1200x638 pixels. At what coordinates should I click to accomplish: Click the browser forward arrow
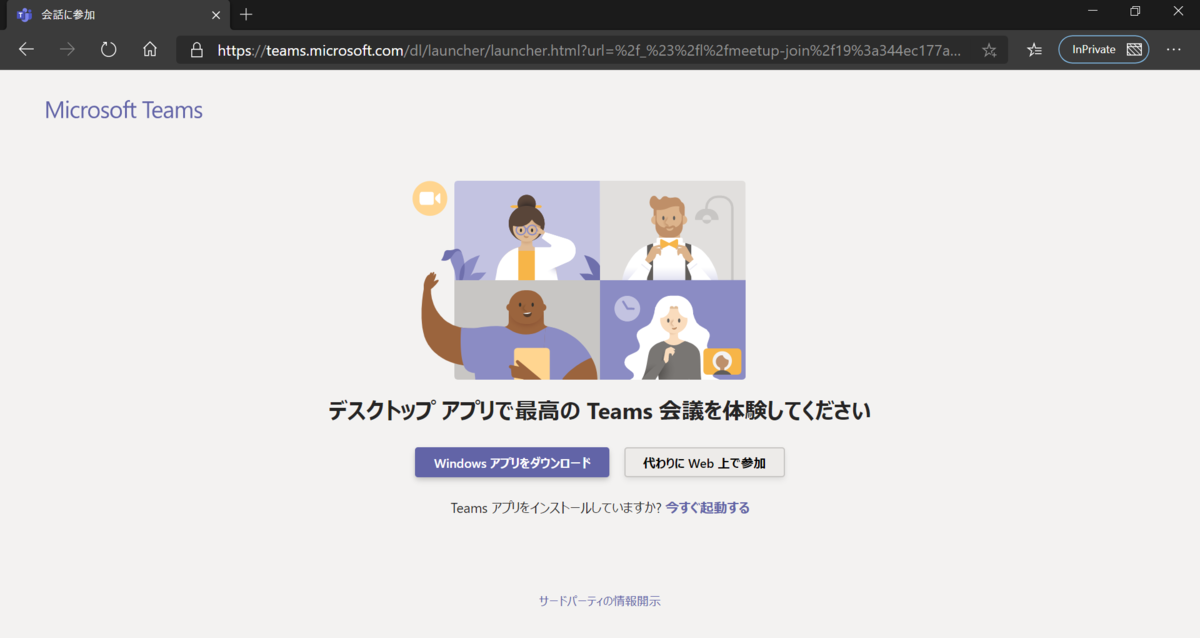tap(67, 49)
